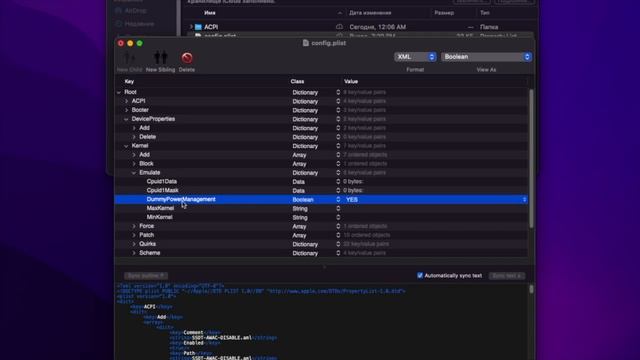The height and width of the screenshot is (360, 640).
Task: Sort Finder list by Имя column
Action: pyautogui.click(x=210, y=13)
